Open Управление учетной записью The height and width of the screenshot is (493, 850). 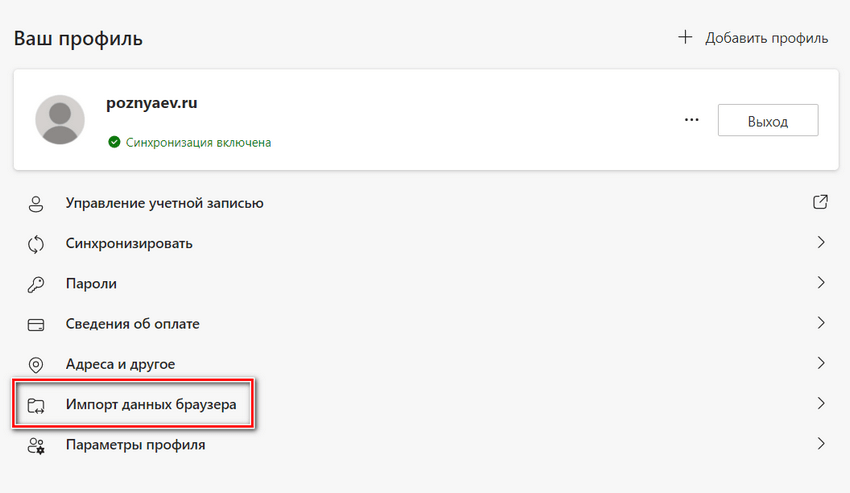(x=164, y=204)
